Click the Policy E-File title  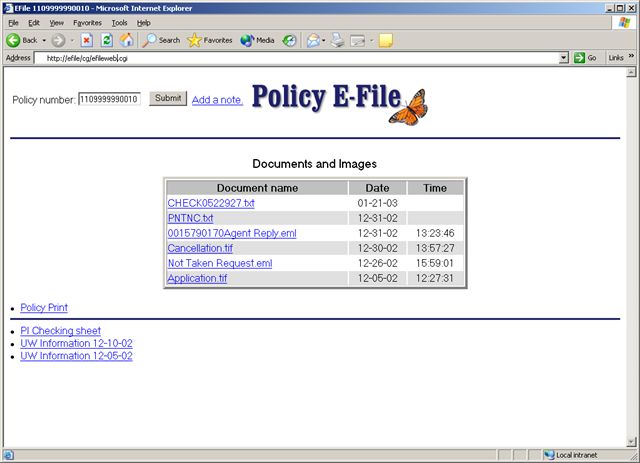(x=327, y=96)
